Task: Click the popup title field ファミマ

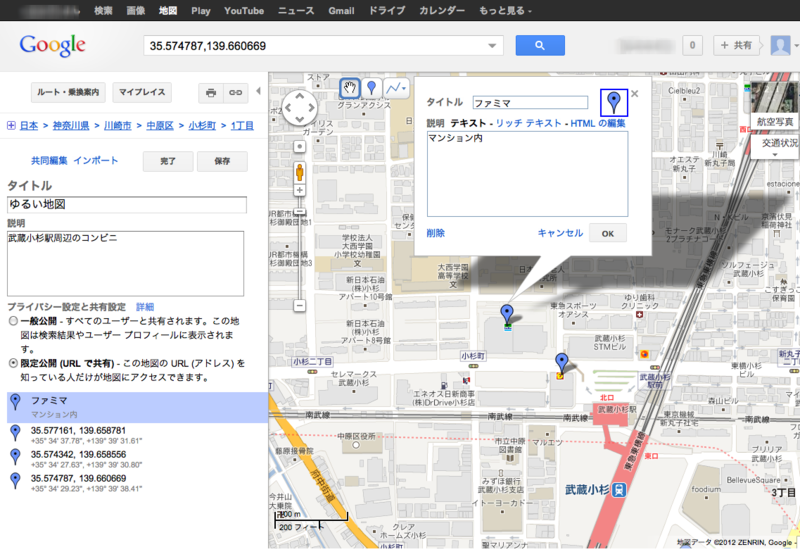Action: 530,103
